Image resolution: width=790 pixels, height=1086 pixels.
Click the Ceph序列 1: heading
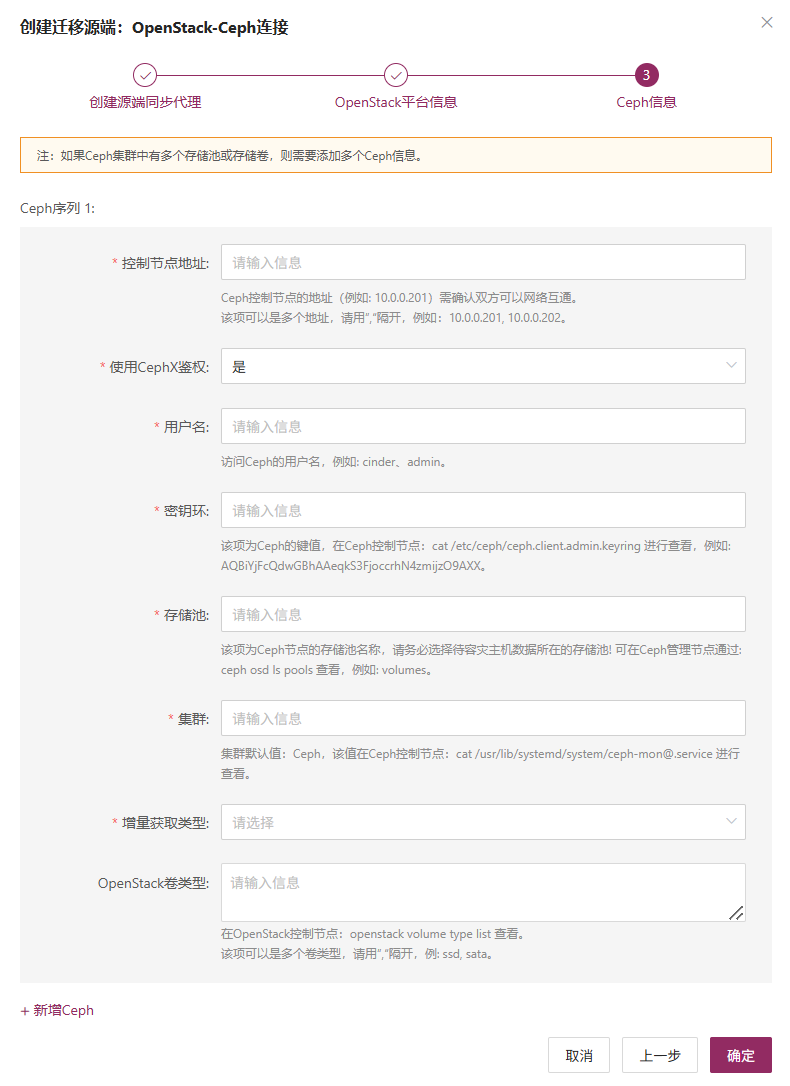(57, 208)
